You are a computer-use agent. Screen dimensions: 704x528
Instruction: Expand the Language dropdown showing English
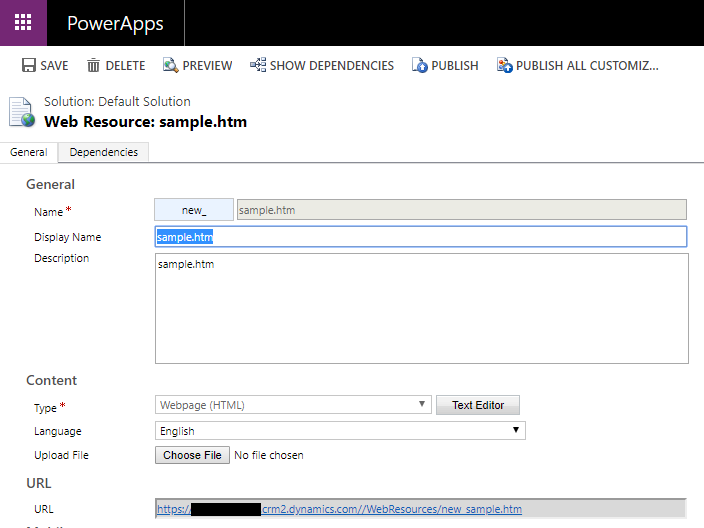[340, 431]
